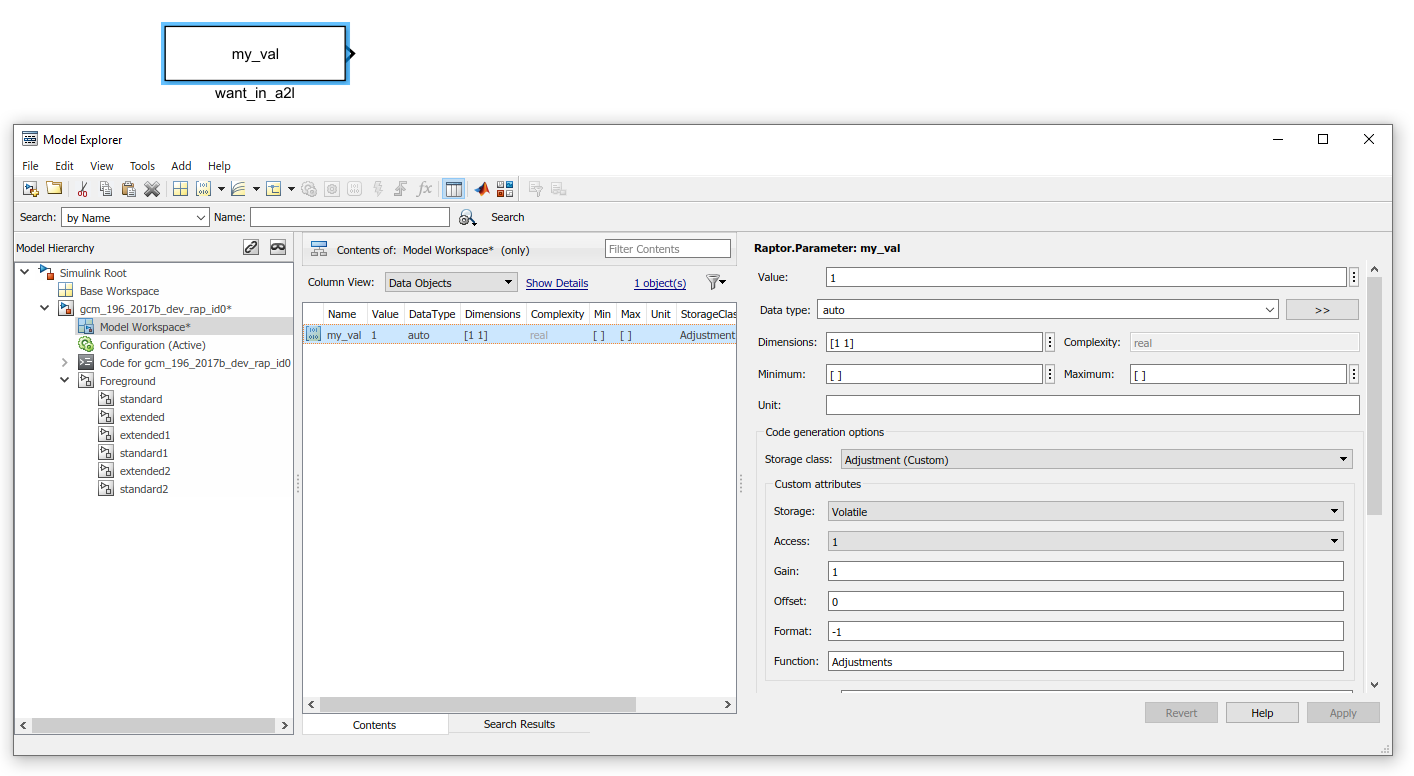This screenshot has width=1414, height=776.
Task: Open the Edit menu
Action: coord(64,166)
